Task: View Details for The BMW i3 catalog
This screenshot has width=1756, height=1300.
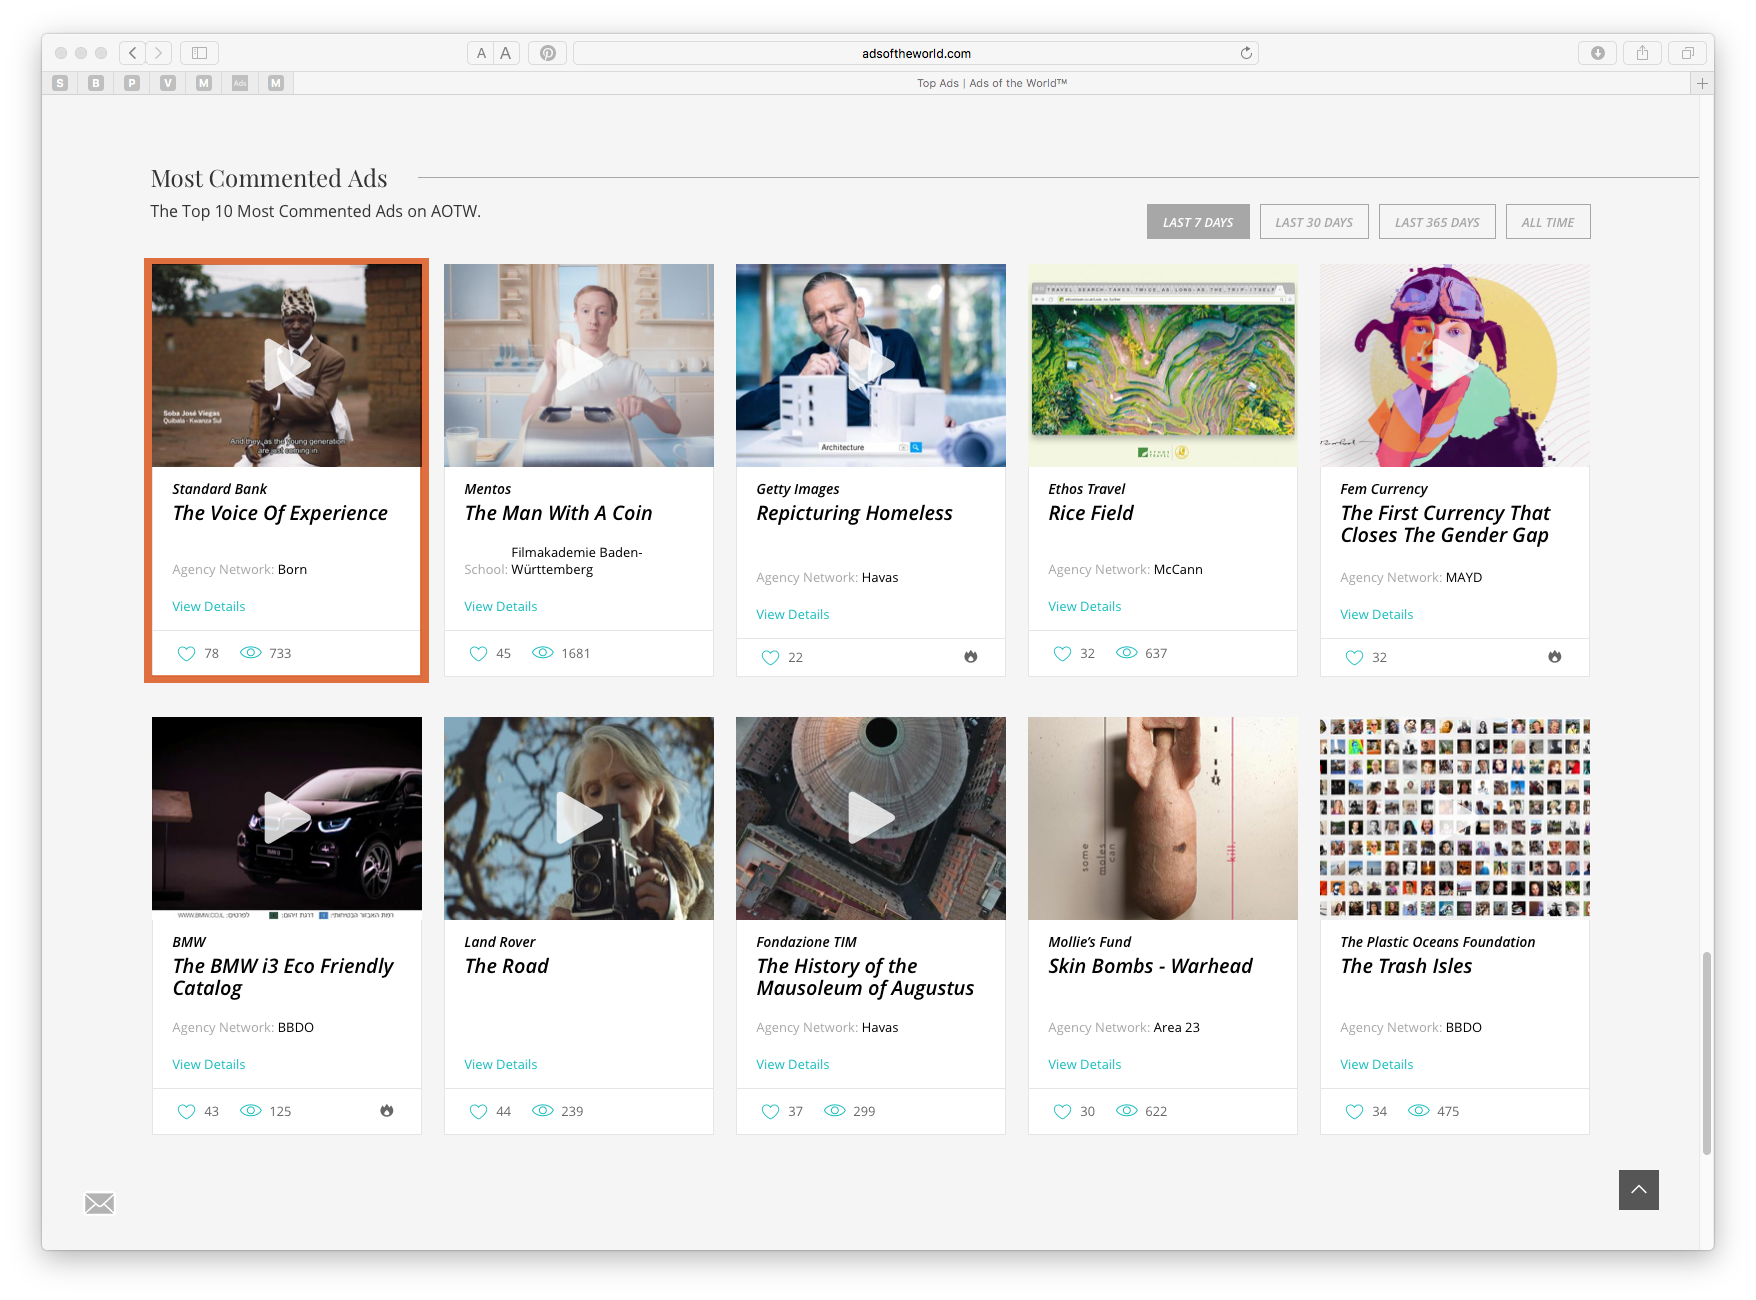Action: point(208,1064)
